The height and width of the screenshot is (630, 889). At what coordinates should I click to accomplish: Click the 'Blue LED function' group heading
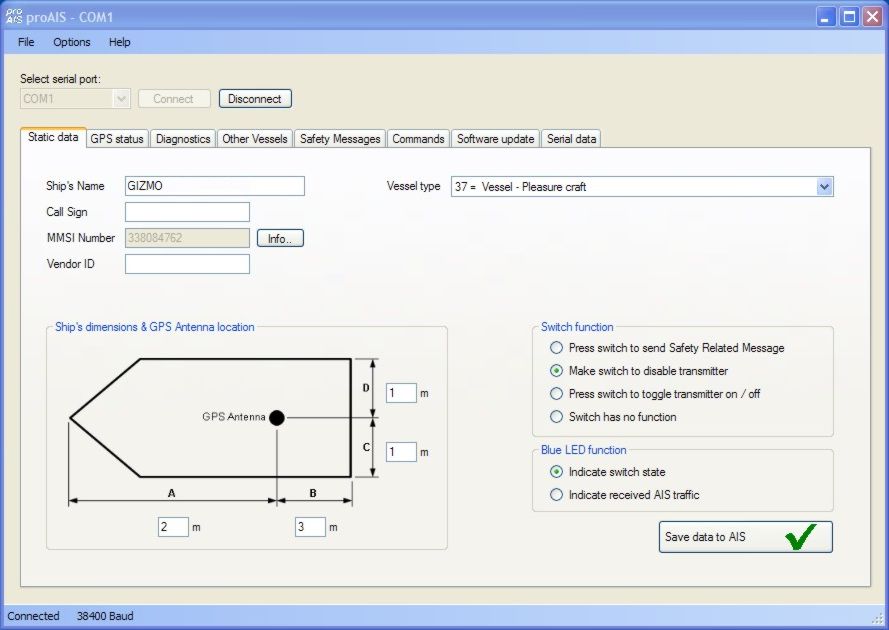click(583, 450)
